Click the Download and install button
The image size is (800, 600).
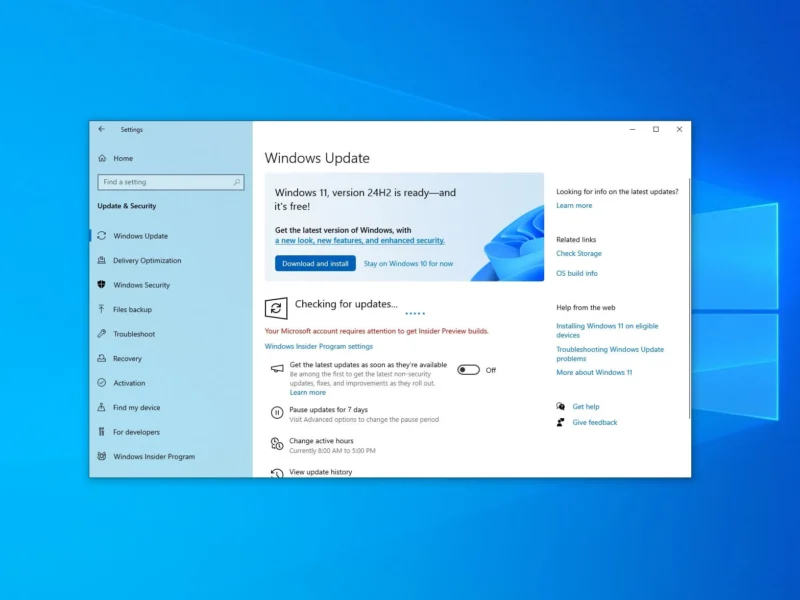click(314, 264)
